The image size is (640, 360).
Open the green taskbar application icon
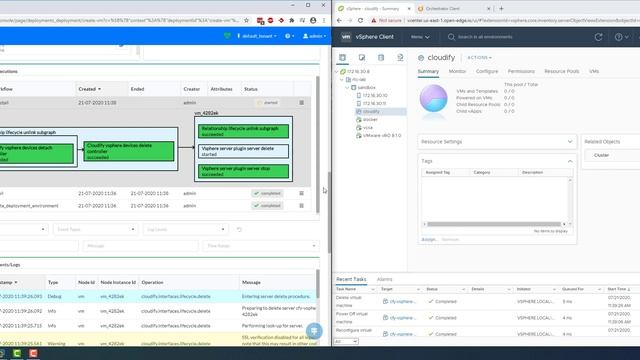click(x=17, y=353)
